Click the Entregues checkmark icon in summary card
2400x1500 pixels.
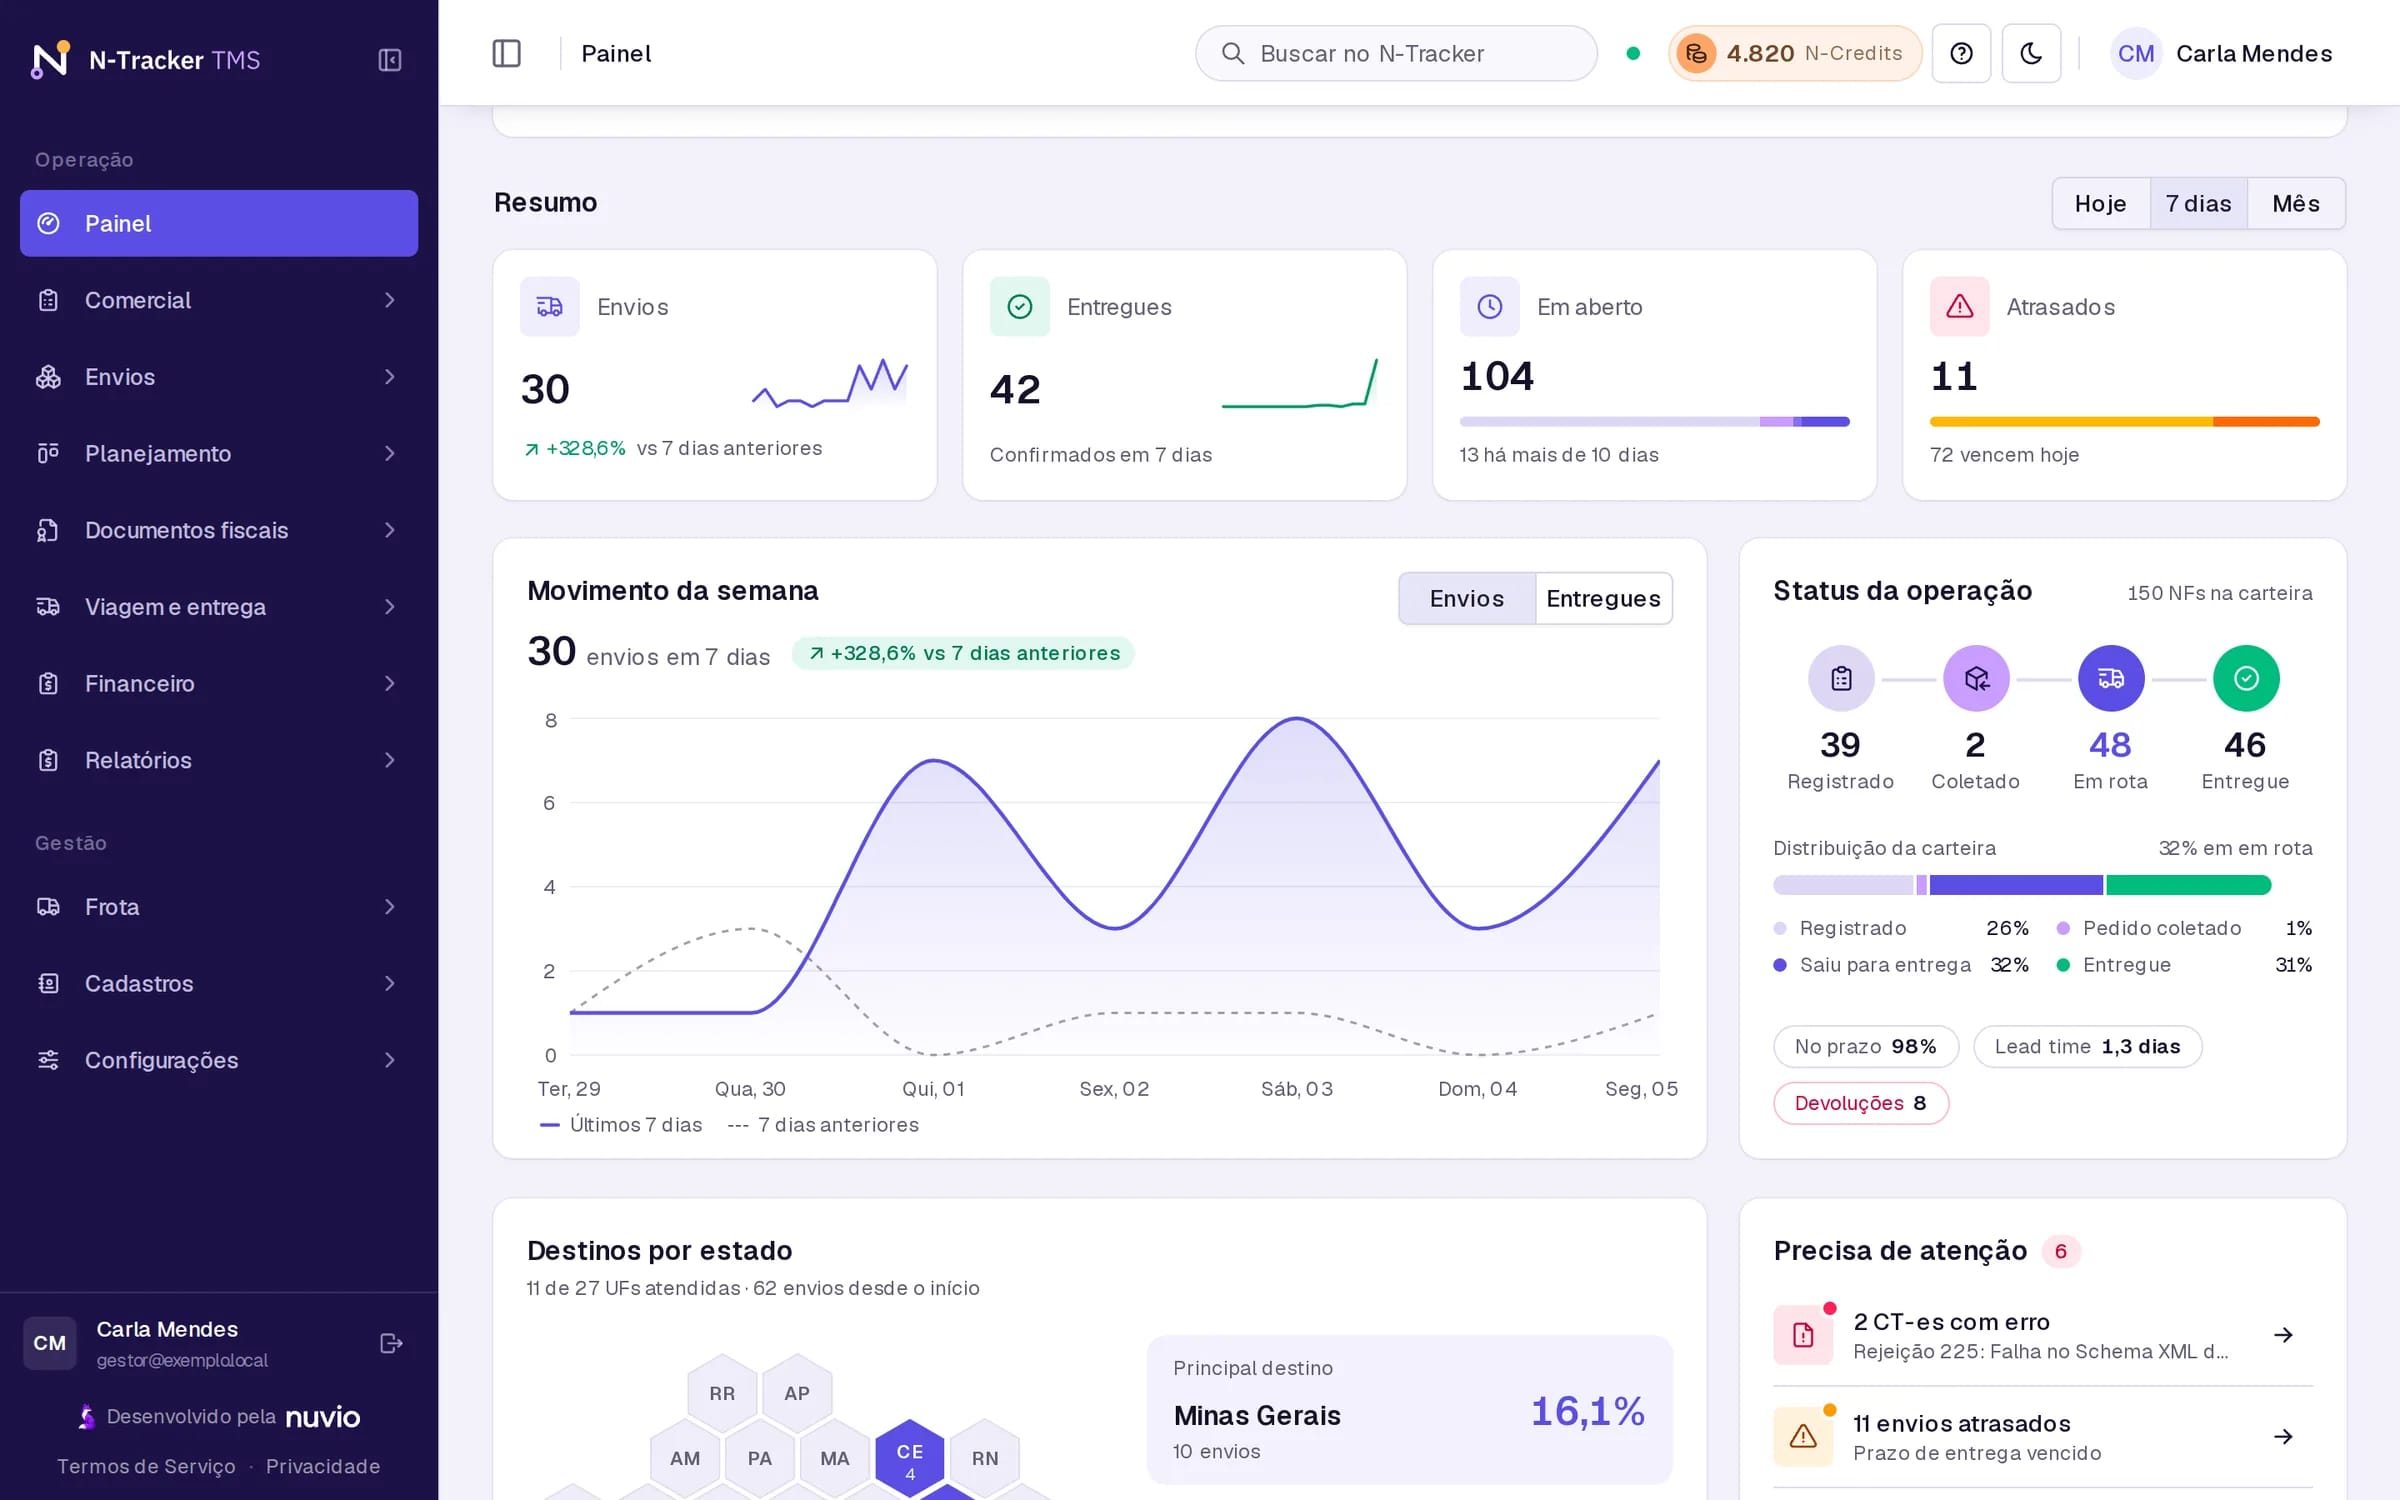tap(1019, 306)
